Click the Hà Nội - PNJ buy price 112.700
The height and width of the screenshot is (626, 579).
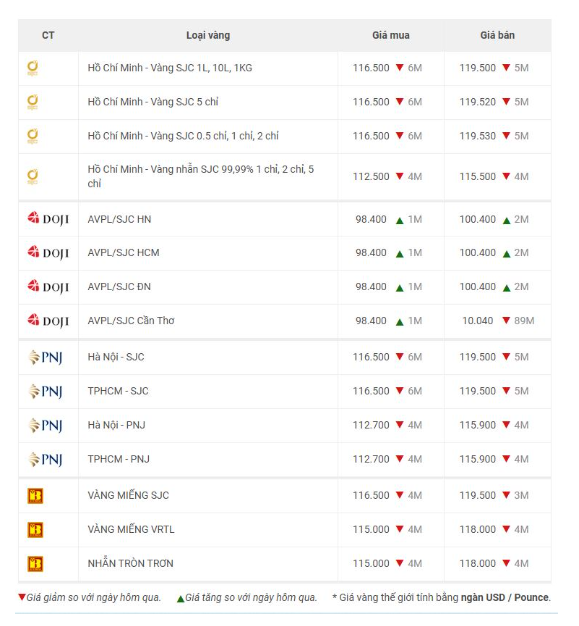[371, 425]
